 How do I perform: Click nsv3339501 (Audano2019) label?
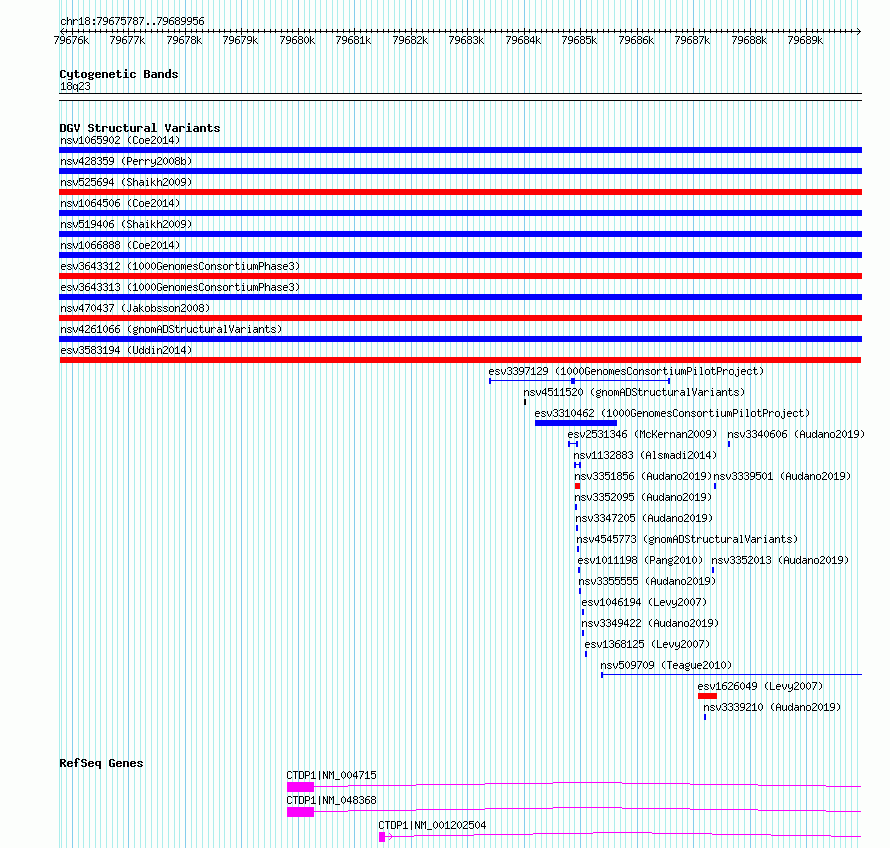(783, 476)
